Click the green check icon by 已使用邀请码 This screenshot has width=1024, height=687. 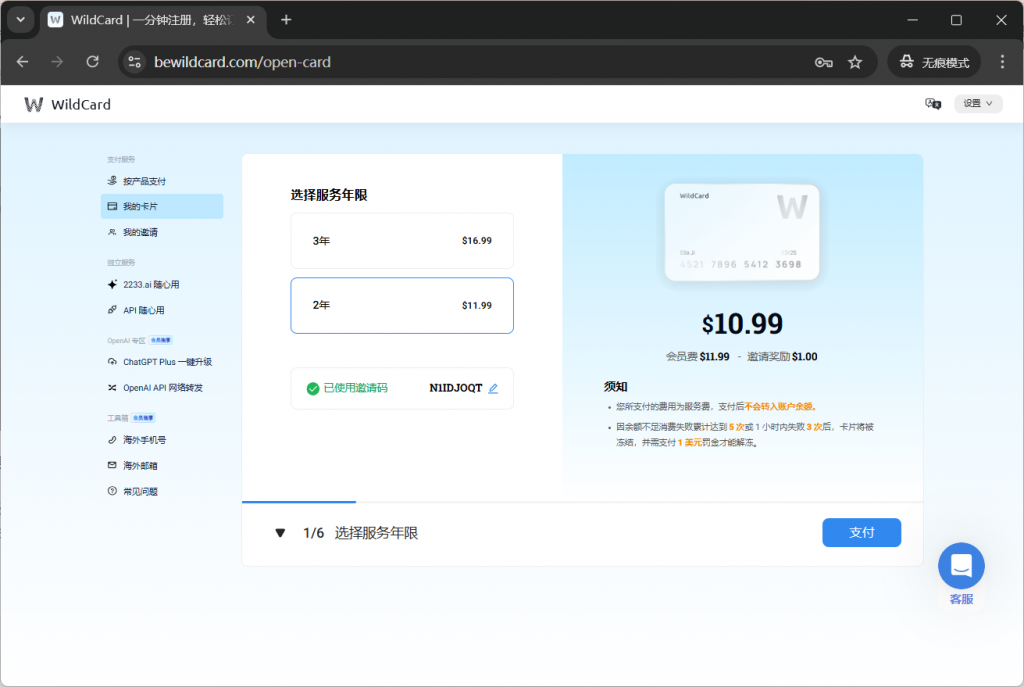(x=313, y=389)
